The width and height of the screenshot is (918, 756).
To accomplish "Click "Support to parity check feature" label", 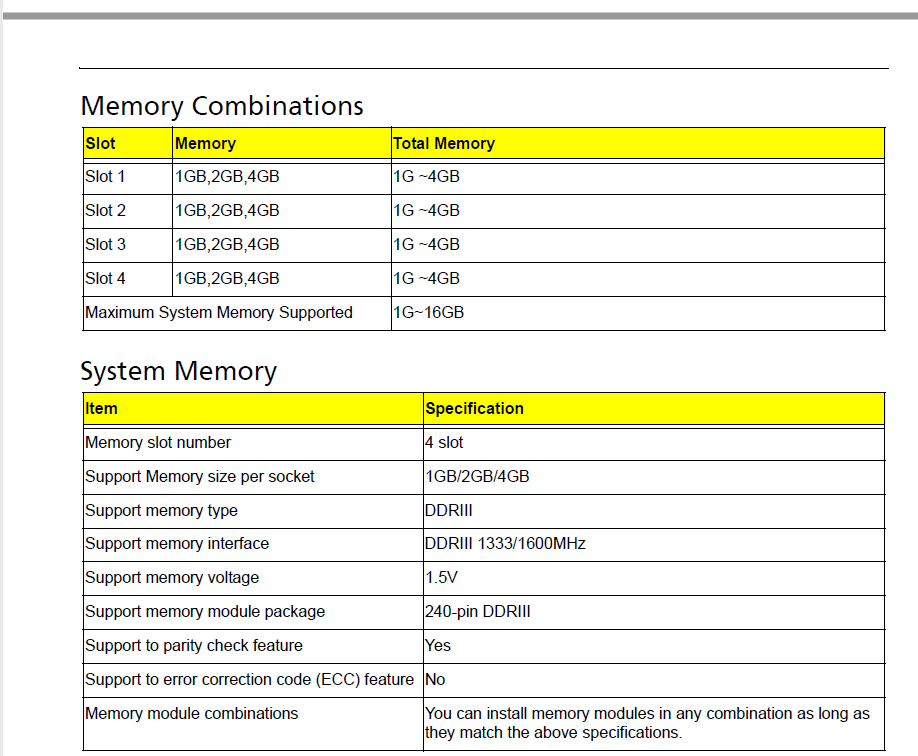I will [x=194, y=646].
